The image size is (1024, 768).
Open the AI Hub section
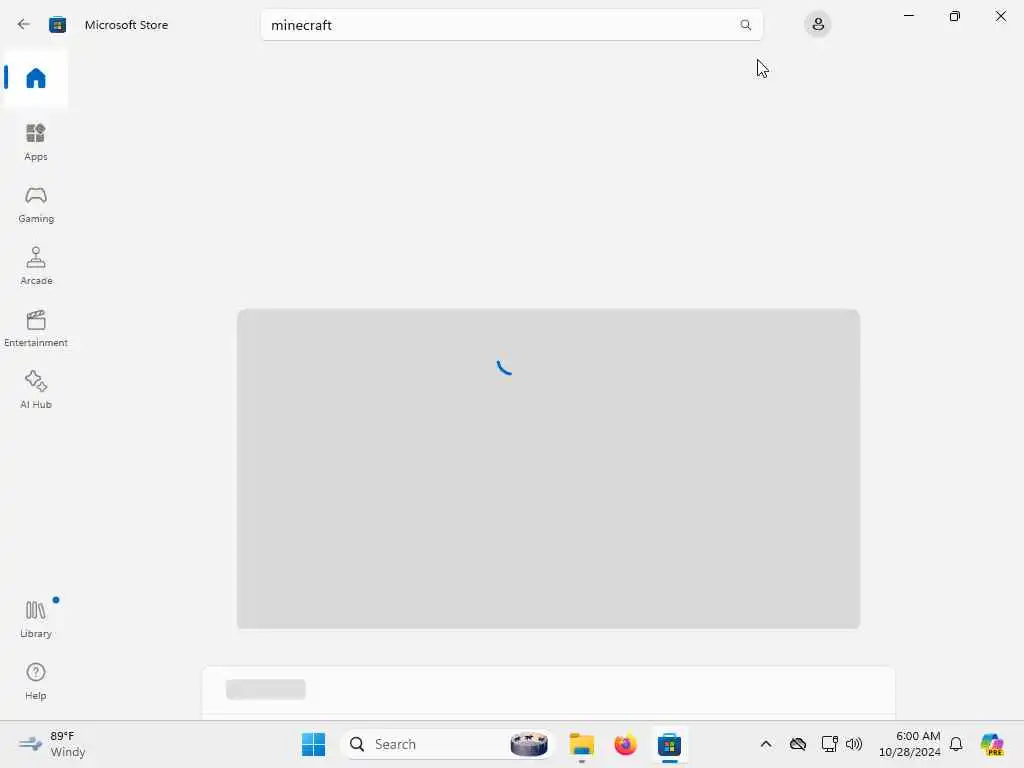(35, 390)
